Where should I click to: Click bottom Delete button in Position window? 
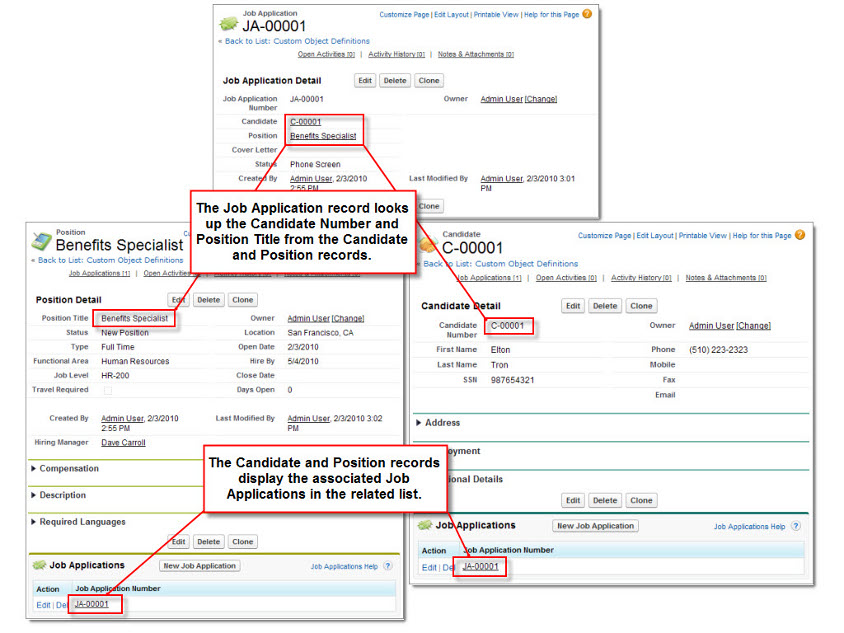click(x=208, y=541)
